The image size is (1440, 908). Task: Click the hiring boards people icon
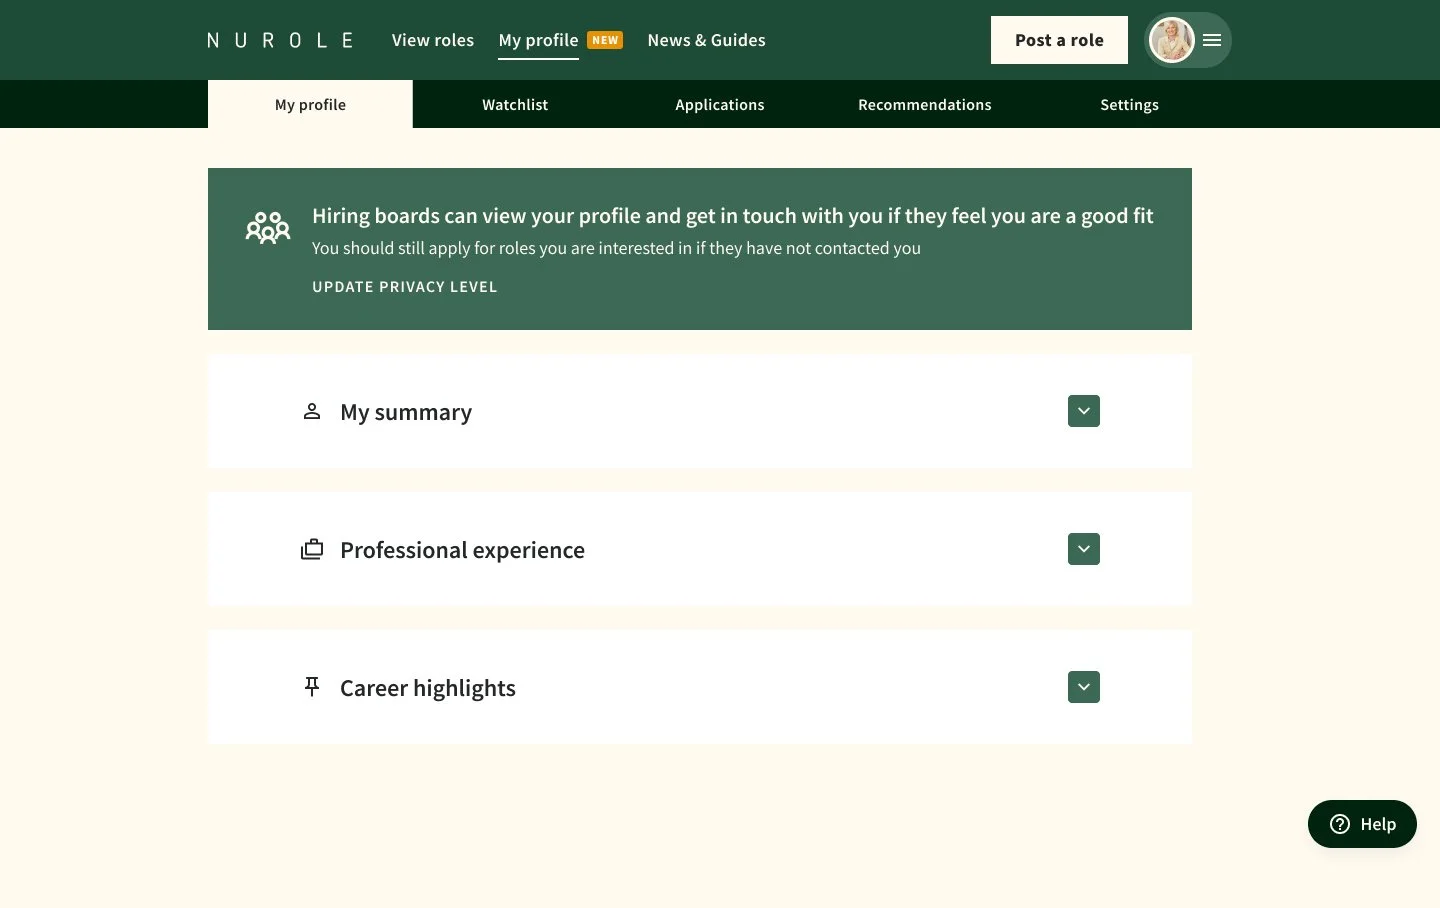[x=268, y=228]
